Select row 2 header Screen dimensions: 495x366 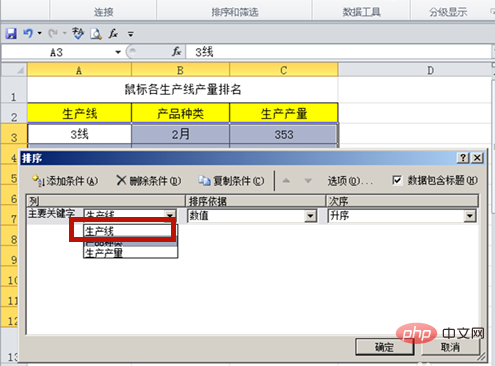click(14, 113)
